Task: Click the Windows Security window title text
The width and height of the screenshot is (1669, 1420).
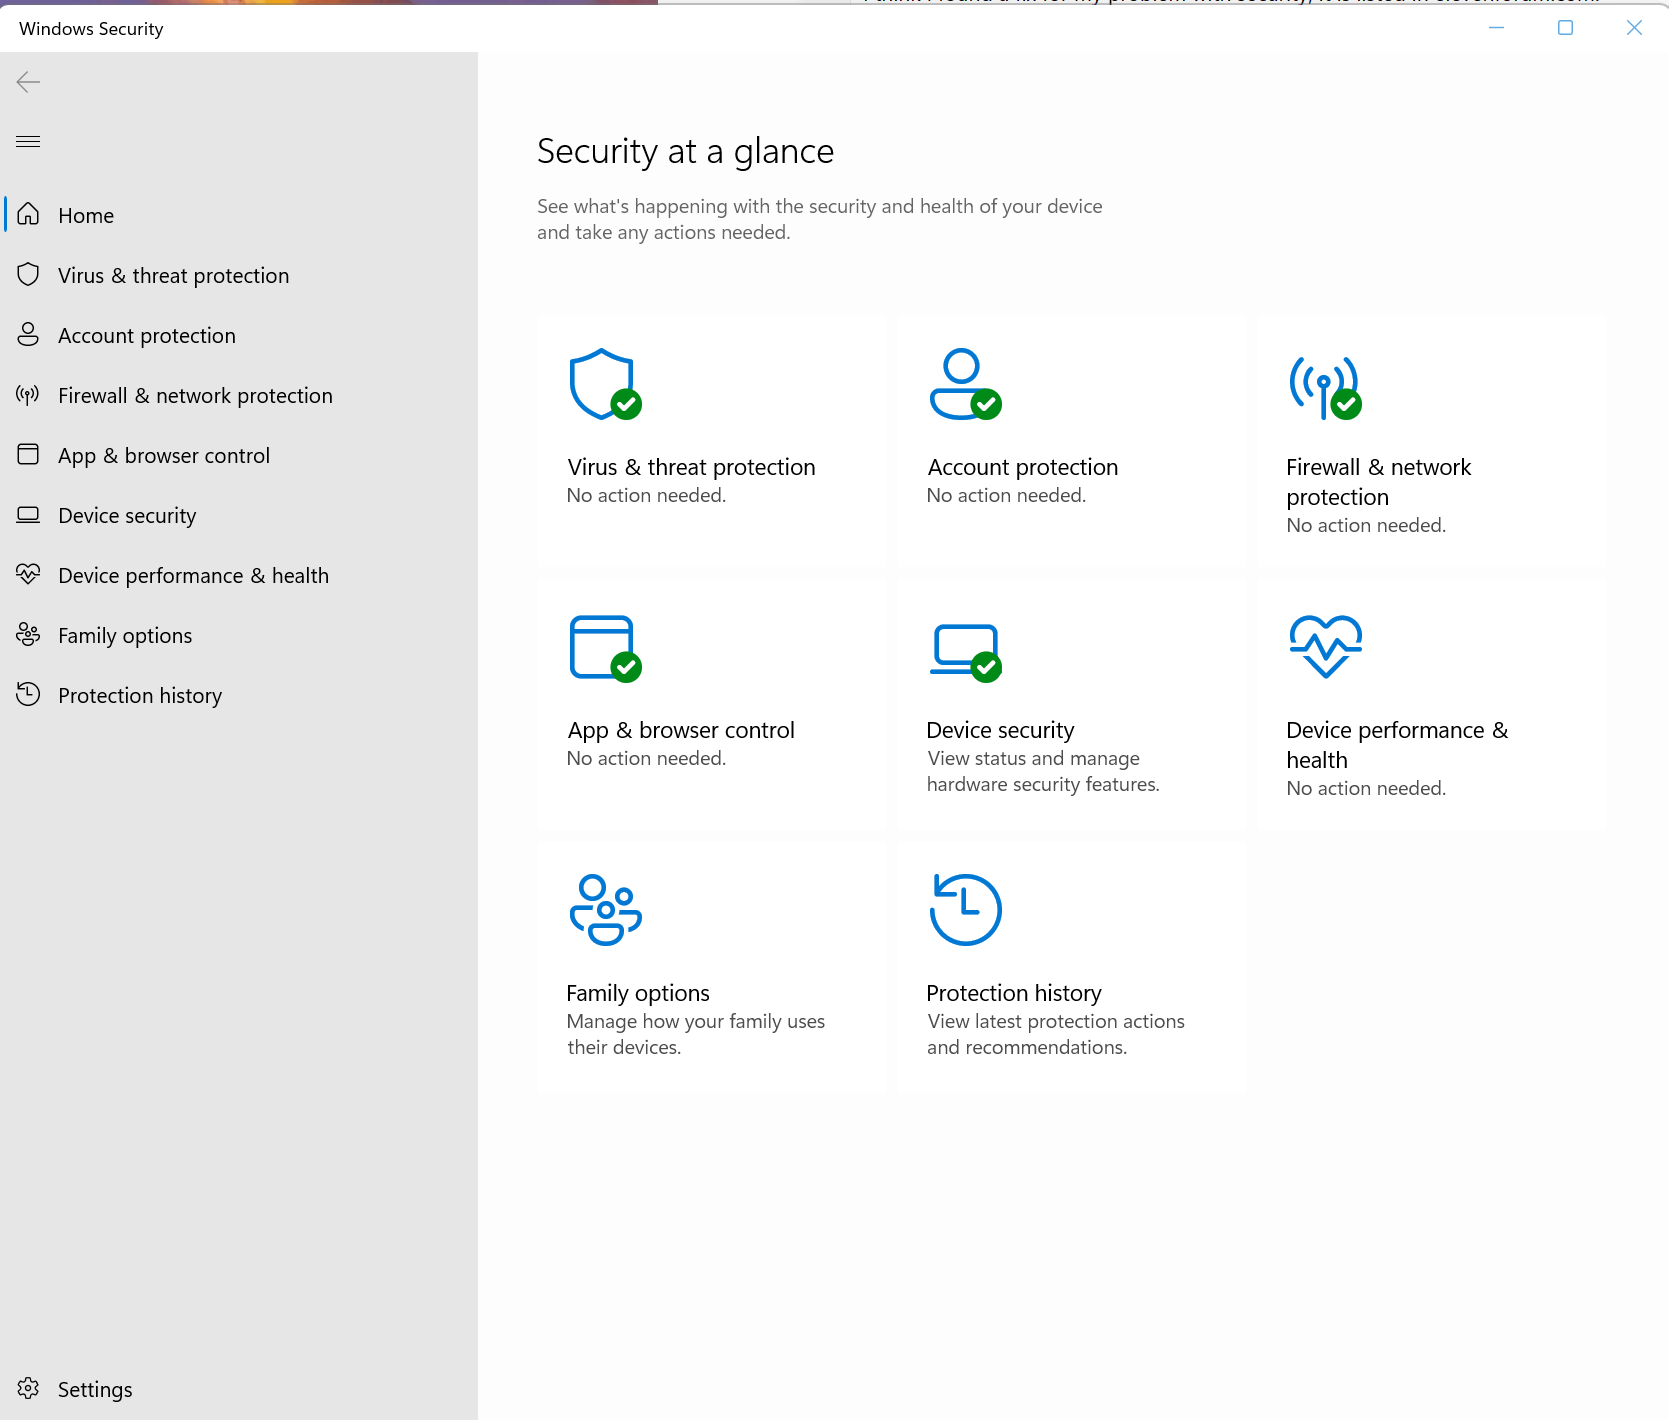Action: [91, 29]
